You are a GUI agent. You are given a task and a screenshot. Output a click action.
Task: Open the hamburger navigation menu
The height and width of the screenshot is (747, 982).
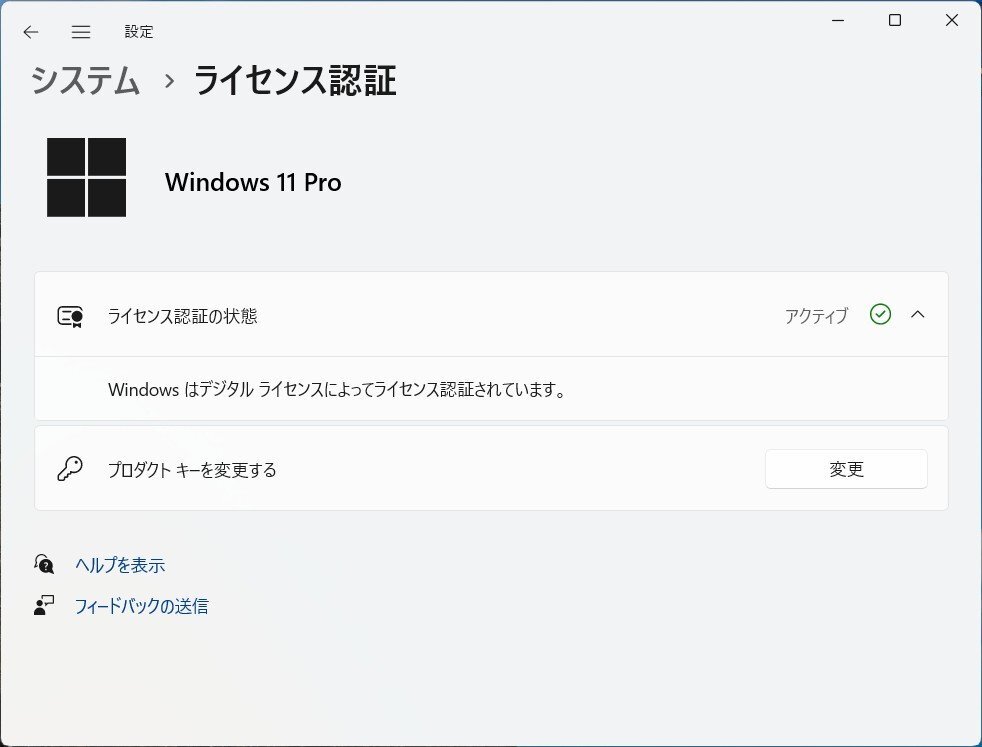[81, 32]
